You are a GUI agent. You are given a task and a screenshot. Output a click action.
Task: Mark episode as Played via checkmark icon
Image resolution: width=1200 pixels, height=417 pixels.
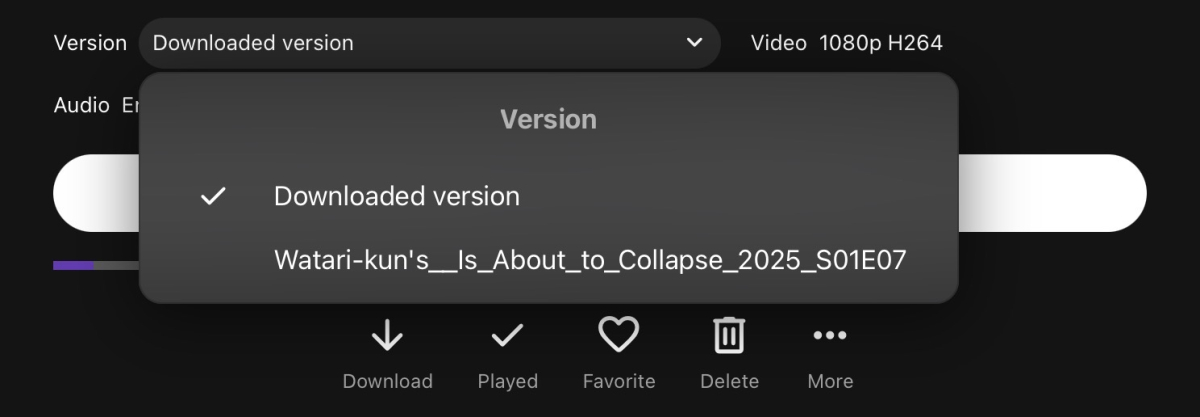[507, 336]
